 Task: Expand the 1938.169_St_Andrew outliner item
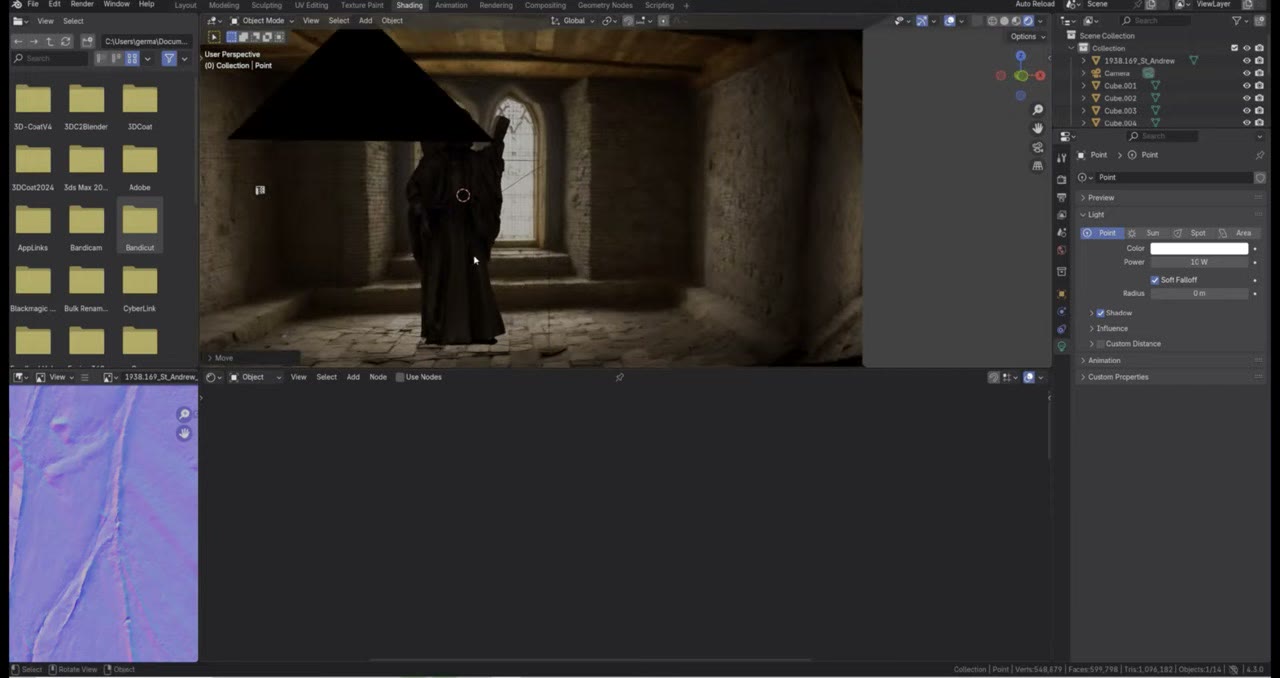pos(1083,60)
